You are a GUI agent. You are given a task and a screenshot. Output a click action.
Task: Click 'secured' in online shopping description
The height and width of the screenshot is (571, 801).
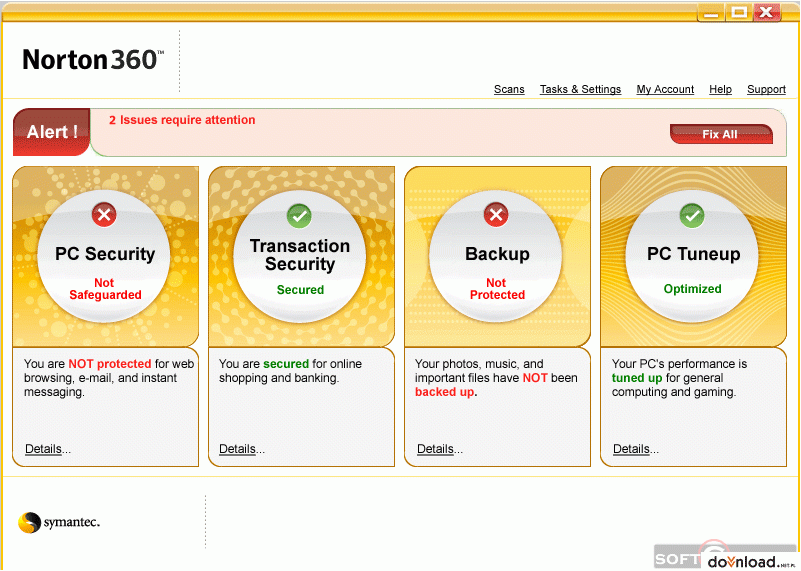(x=286, y=364)
